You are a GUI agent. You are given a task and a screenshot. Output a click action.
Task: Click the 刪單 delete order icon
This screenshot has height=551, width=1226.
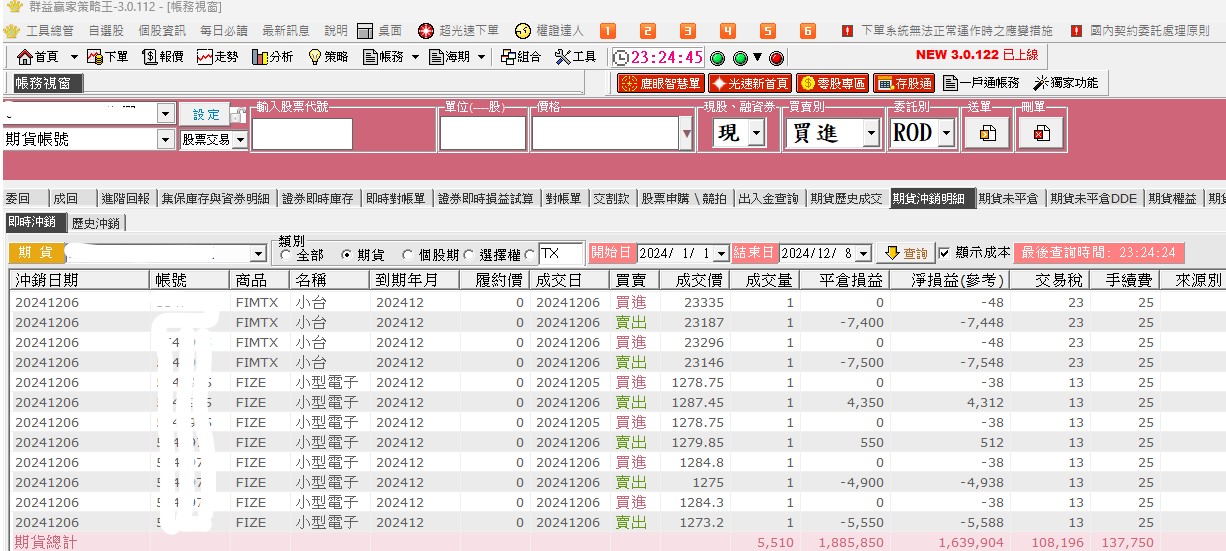click(1041, 133)
